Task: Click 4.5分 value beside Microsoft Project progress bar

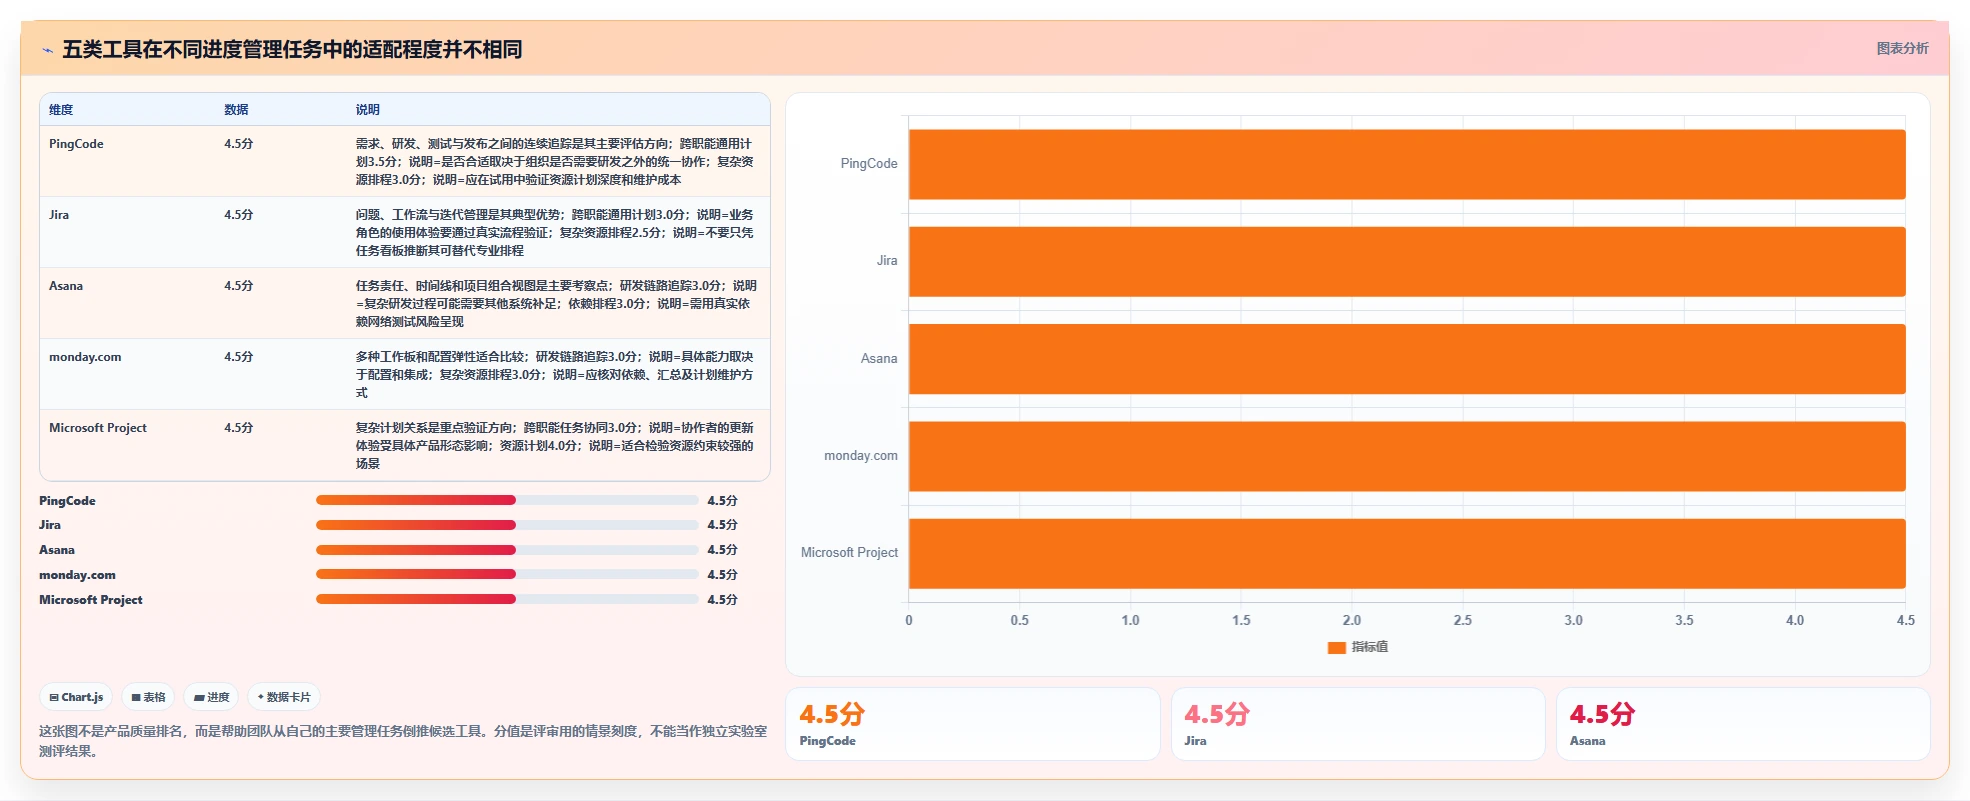Action: pos(722,599)
